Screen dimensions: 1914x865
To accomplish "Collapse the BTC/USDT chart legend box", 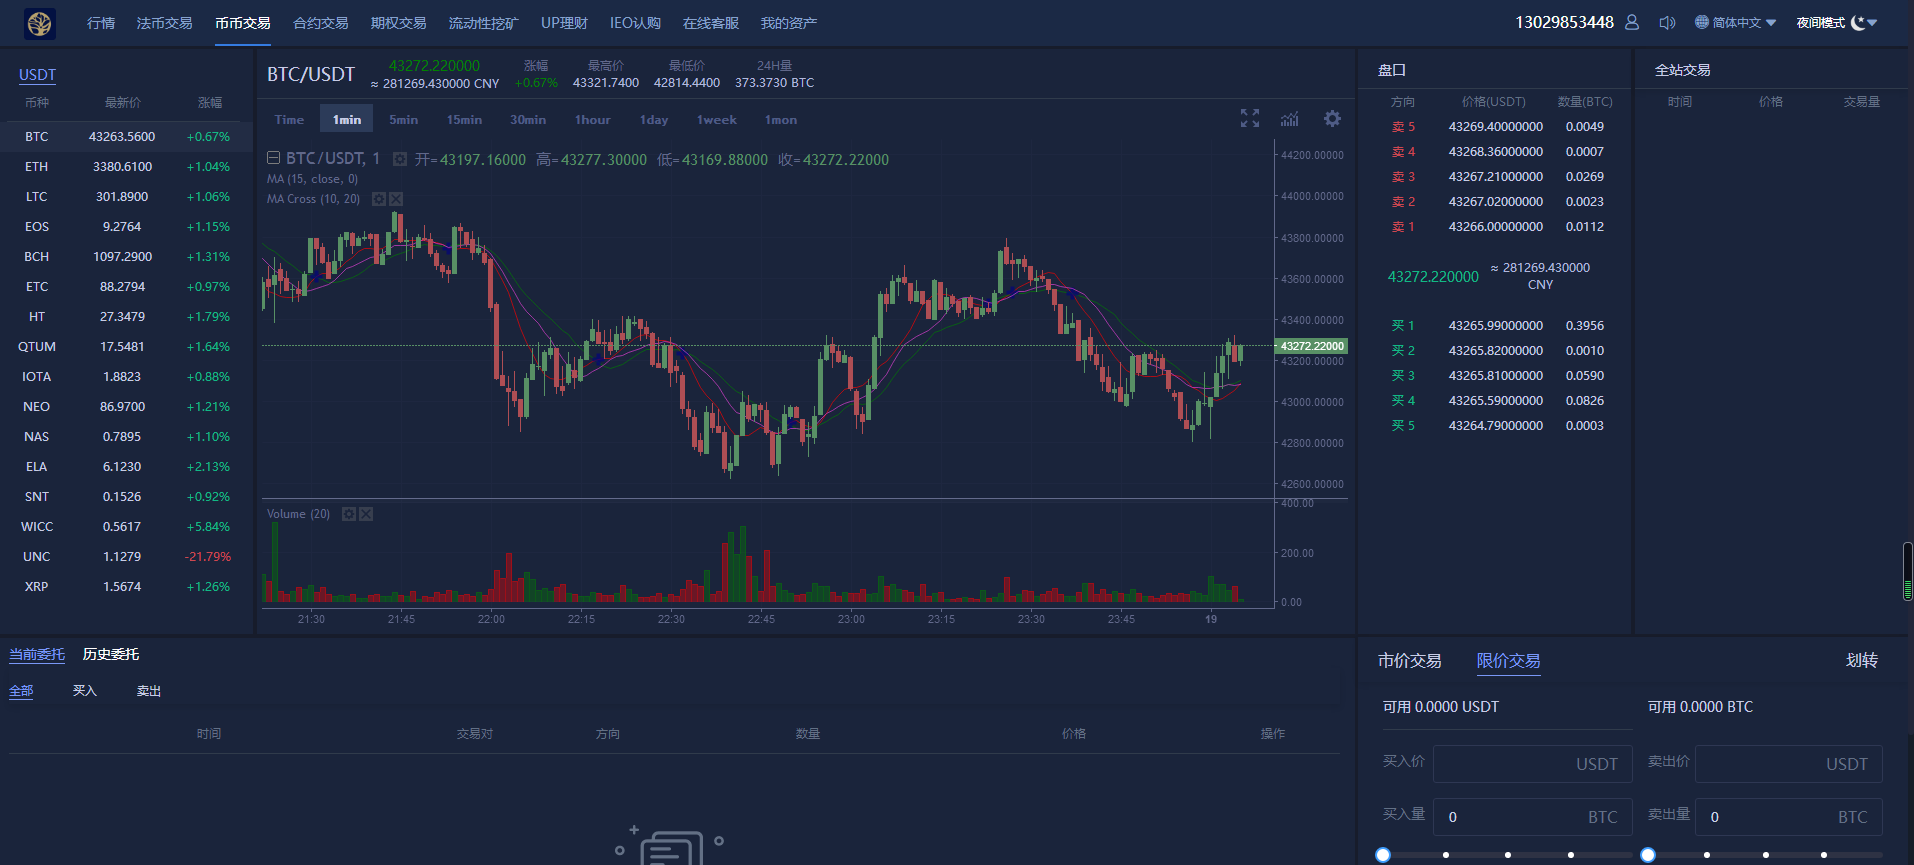I will point(273,158).
